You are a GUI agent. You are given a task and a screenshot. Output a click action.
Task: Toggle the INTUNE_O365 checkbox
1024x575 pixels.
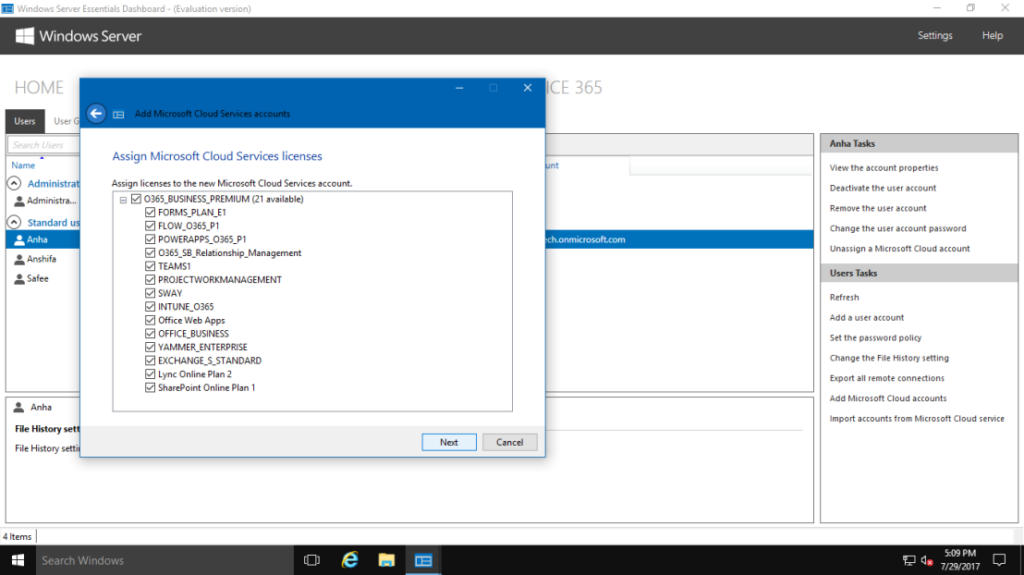(150, 306)
